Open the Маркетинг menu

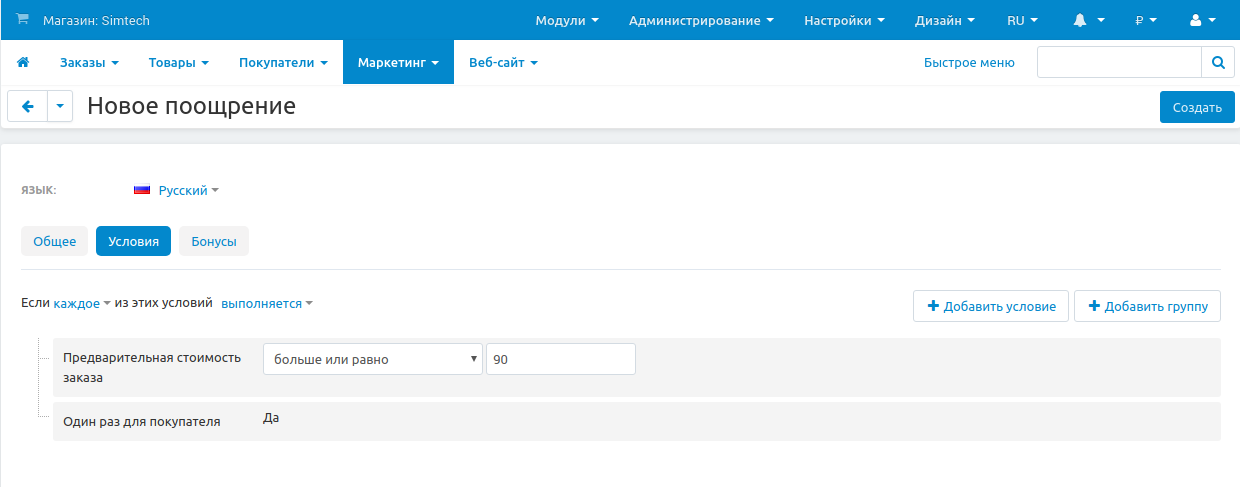[x=398, y=62]
